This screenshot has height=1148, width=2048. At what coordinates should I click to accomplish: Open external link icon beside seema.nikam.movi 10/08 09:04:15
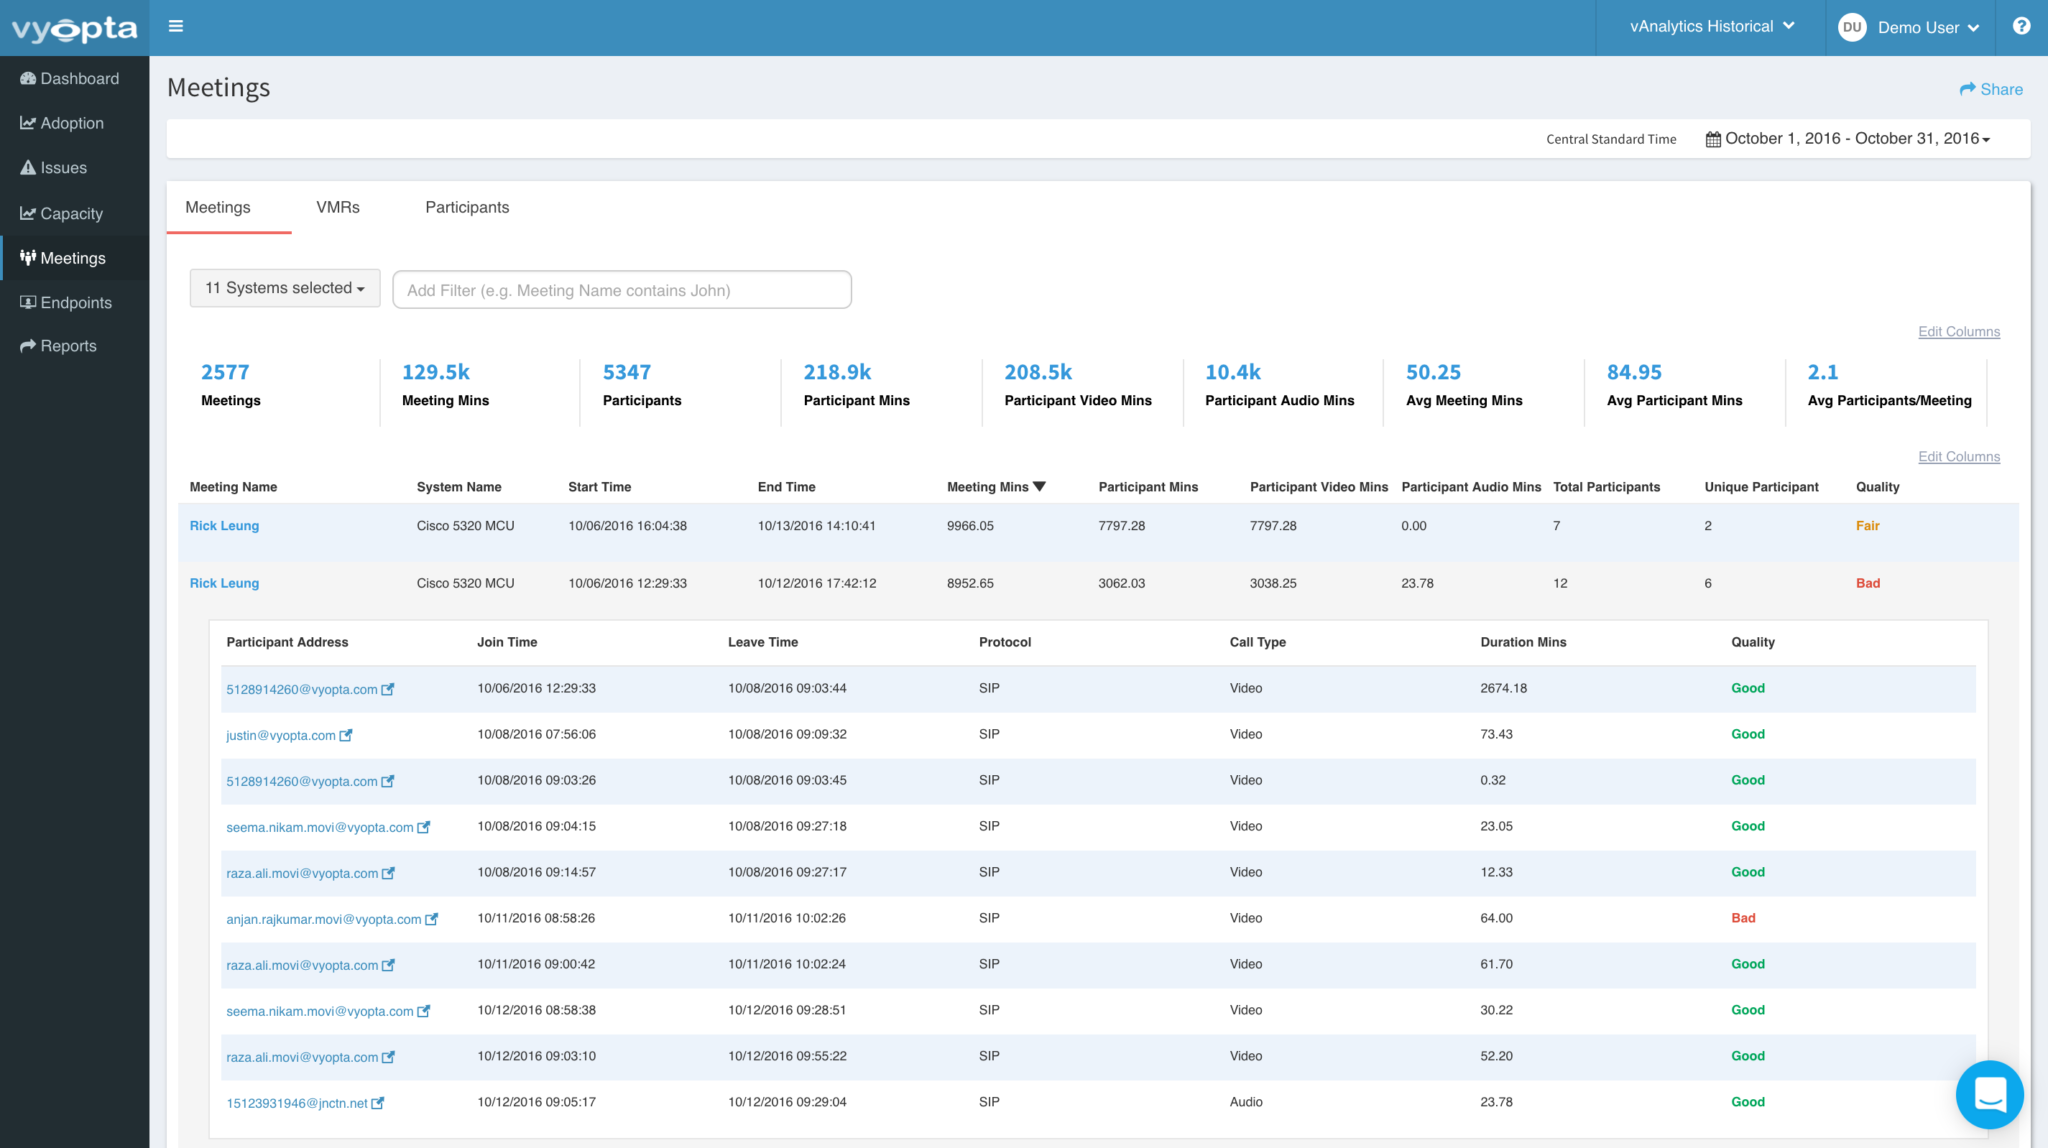[x=424, y=827]
